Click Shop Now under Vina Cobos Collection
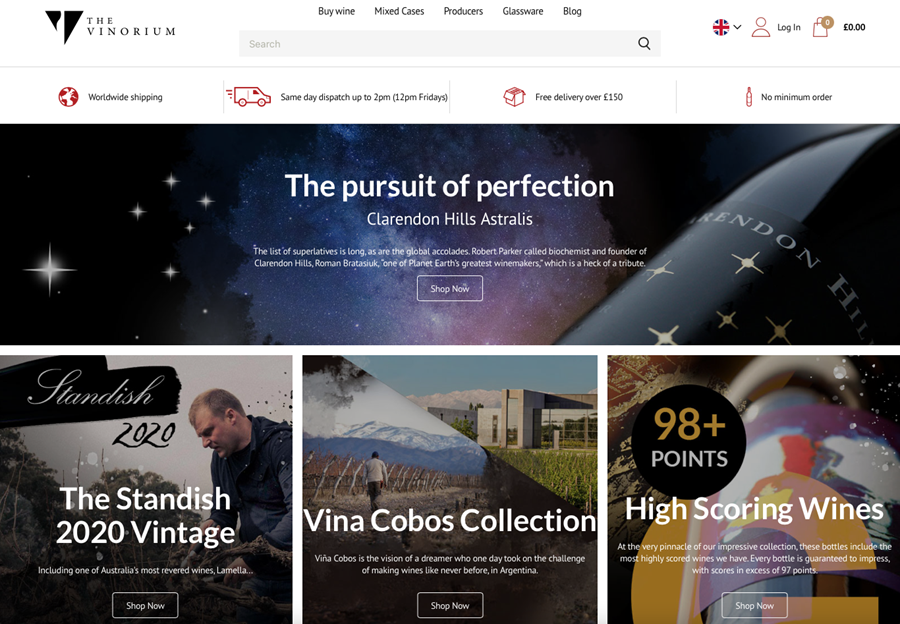Viewport: 900px width, 624px height. click(x=449, y=605)
